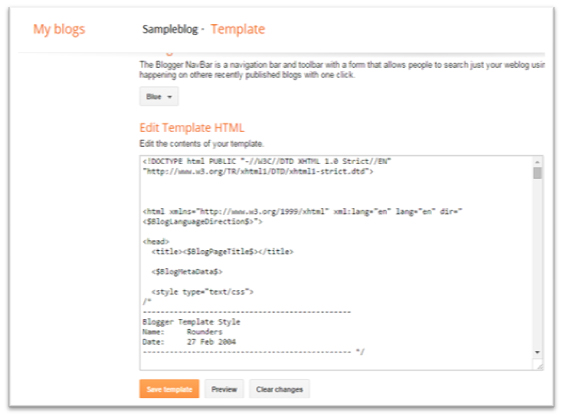Click the code editor scrollbar thumb
Screen dimensions: 563x418
pyautogui.click(x=538, y=173)
